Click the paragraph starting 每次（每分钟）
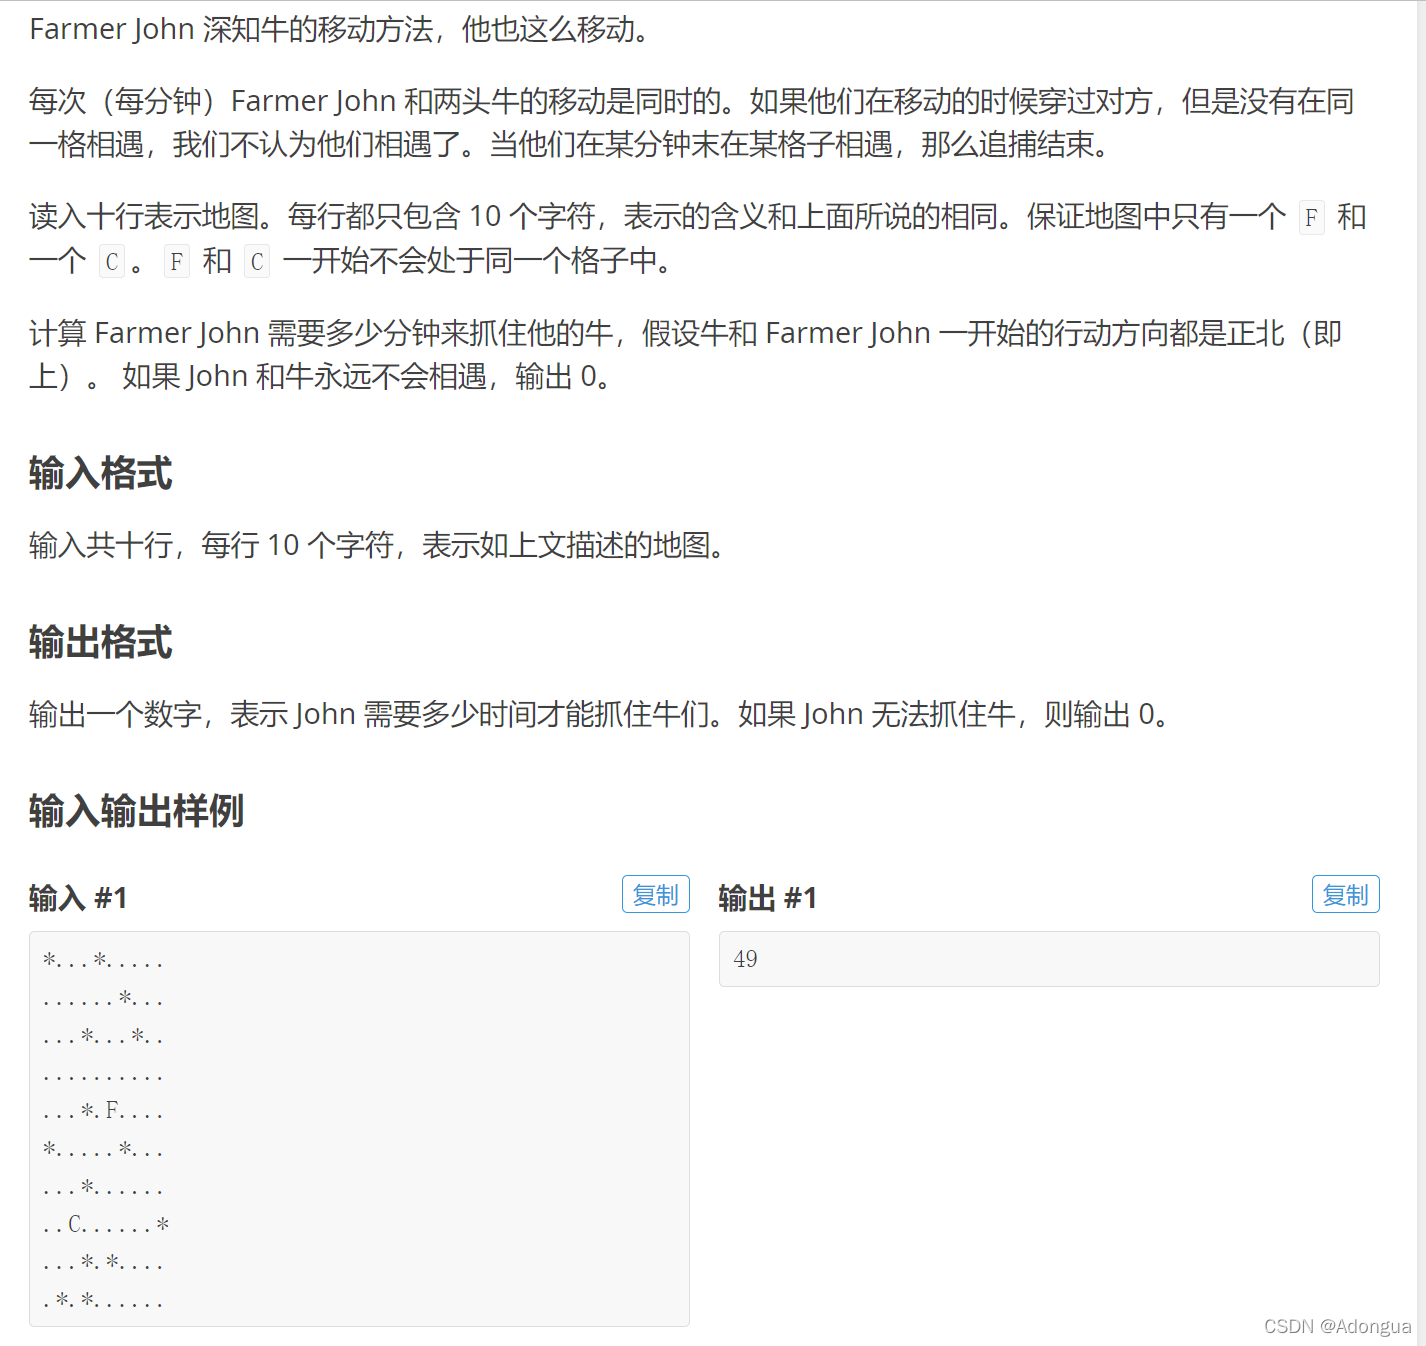1426x1346 pixels. pos(692,123)
